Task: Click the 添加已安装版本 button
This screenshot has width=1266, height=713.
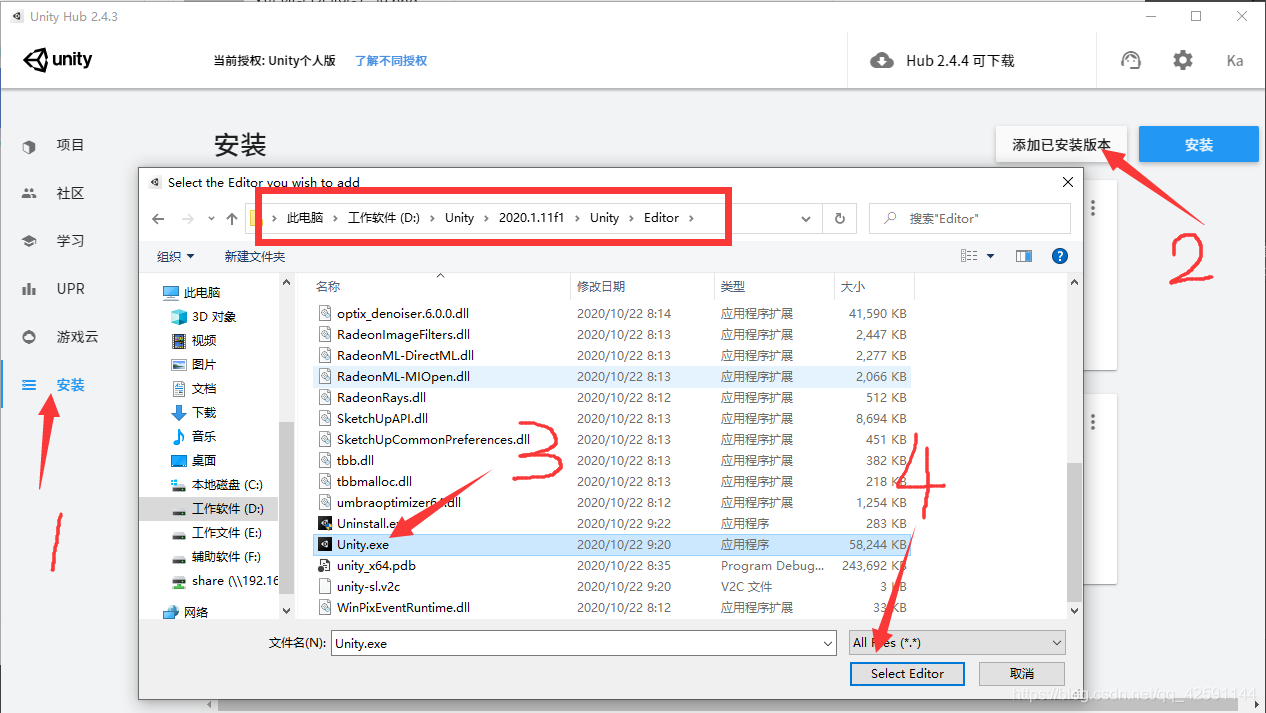Action: pyautogui.click(x=1061, y=144)
